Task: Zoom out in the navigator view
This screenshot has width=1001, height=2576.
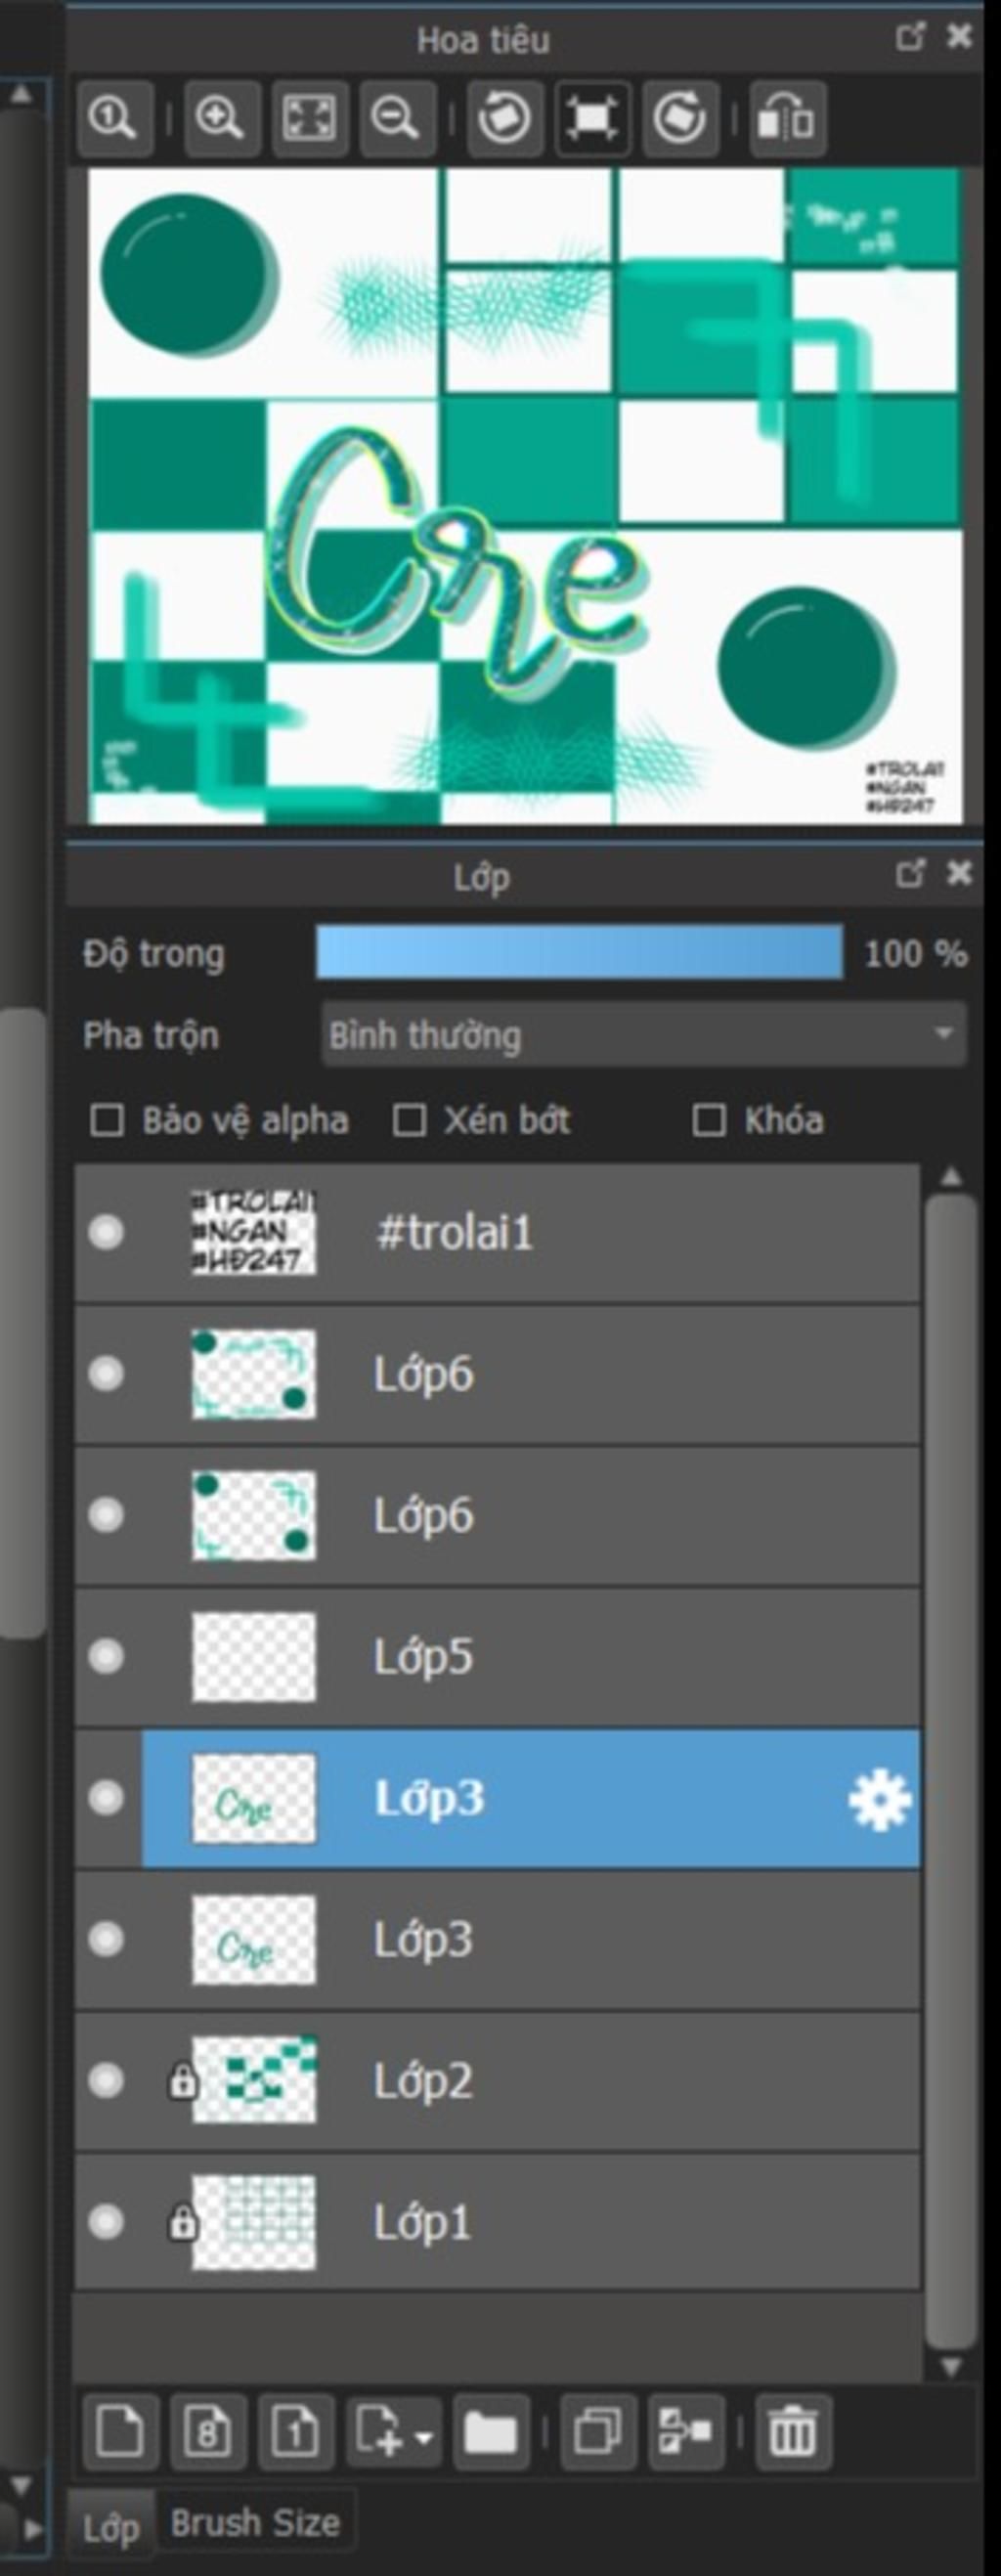Action: pyautogui.click(x=396, y=119)
